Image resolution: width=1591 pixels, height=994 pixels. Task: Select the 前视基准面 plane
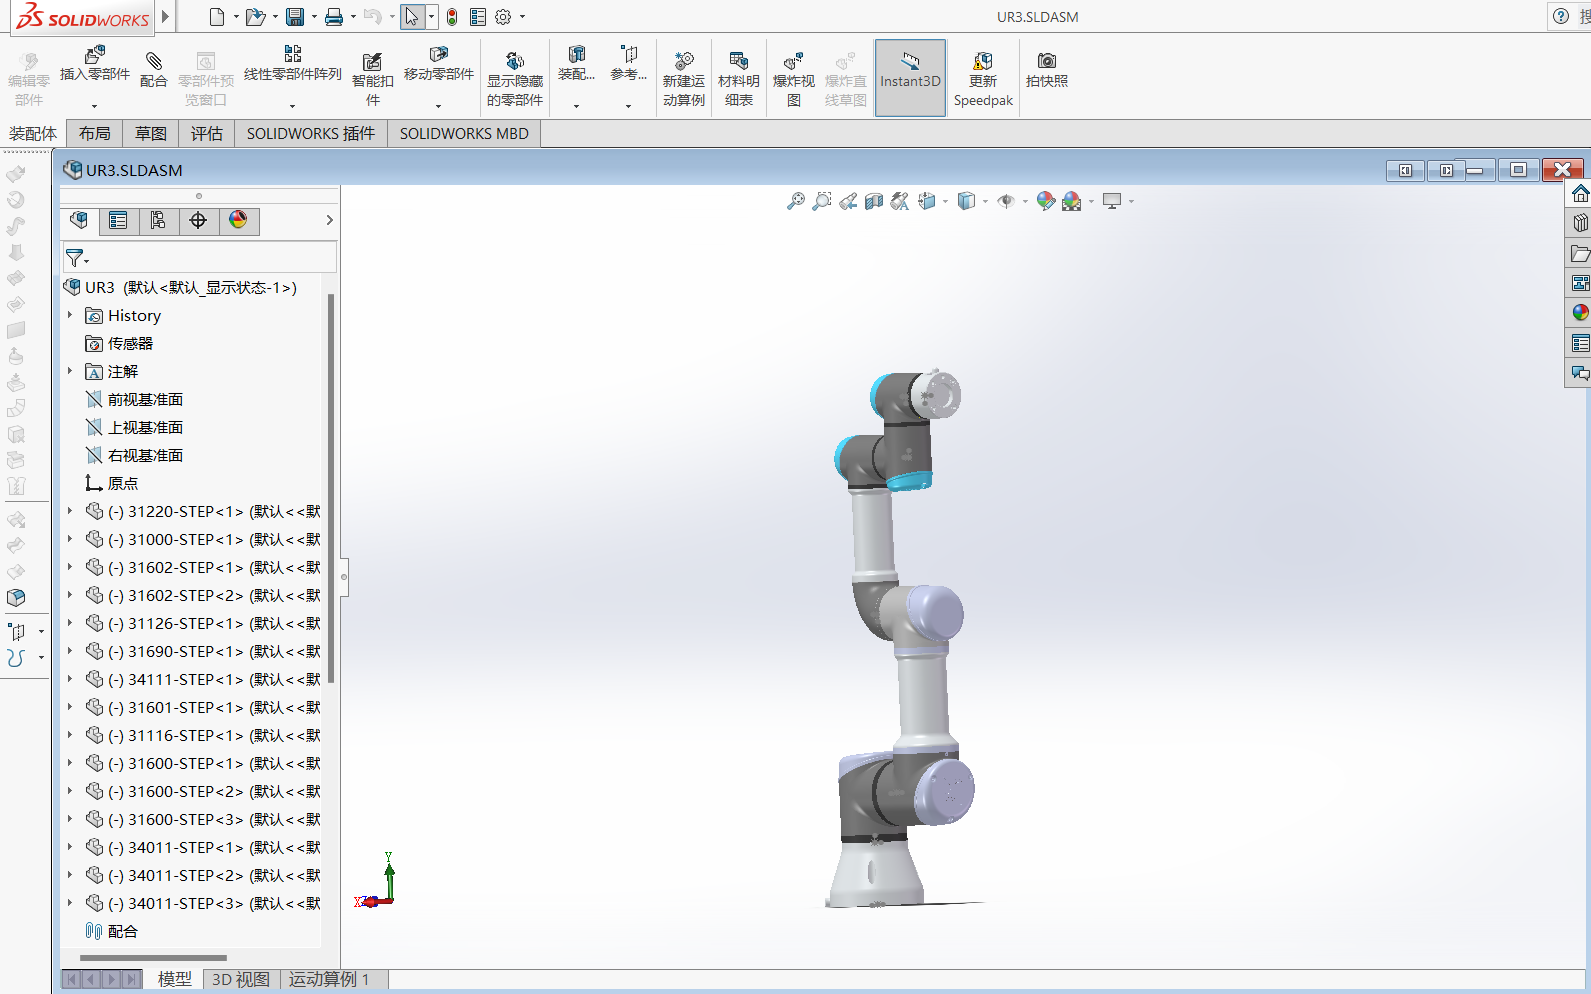coord(135,399)
